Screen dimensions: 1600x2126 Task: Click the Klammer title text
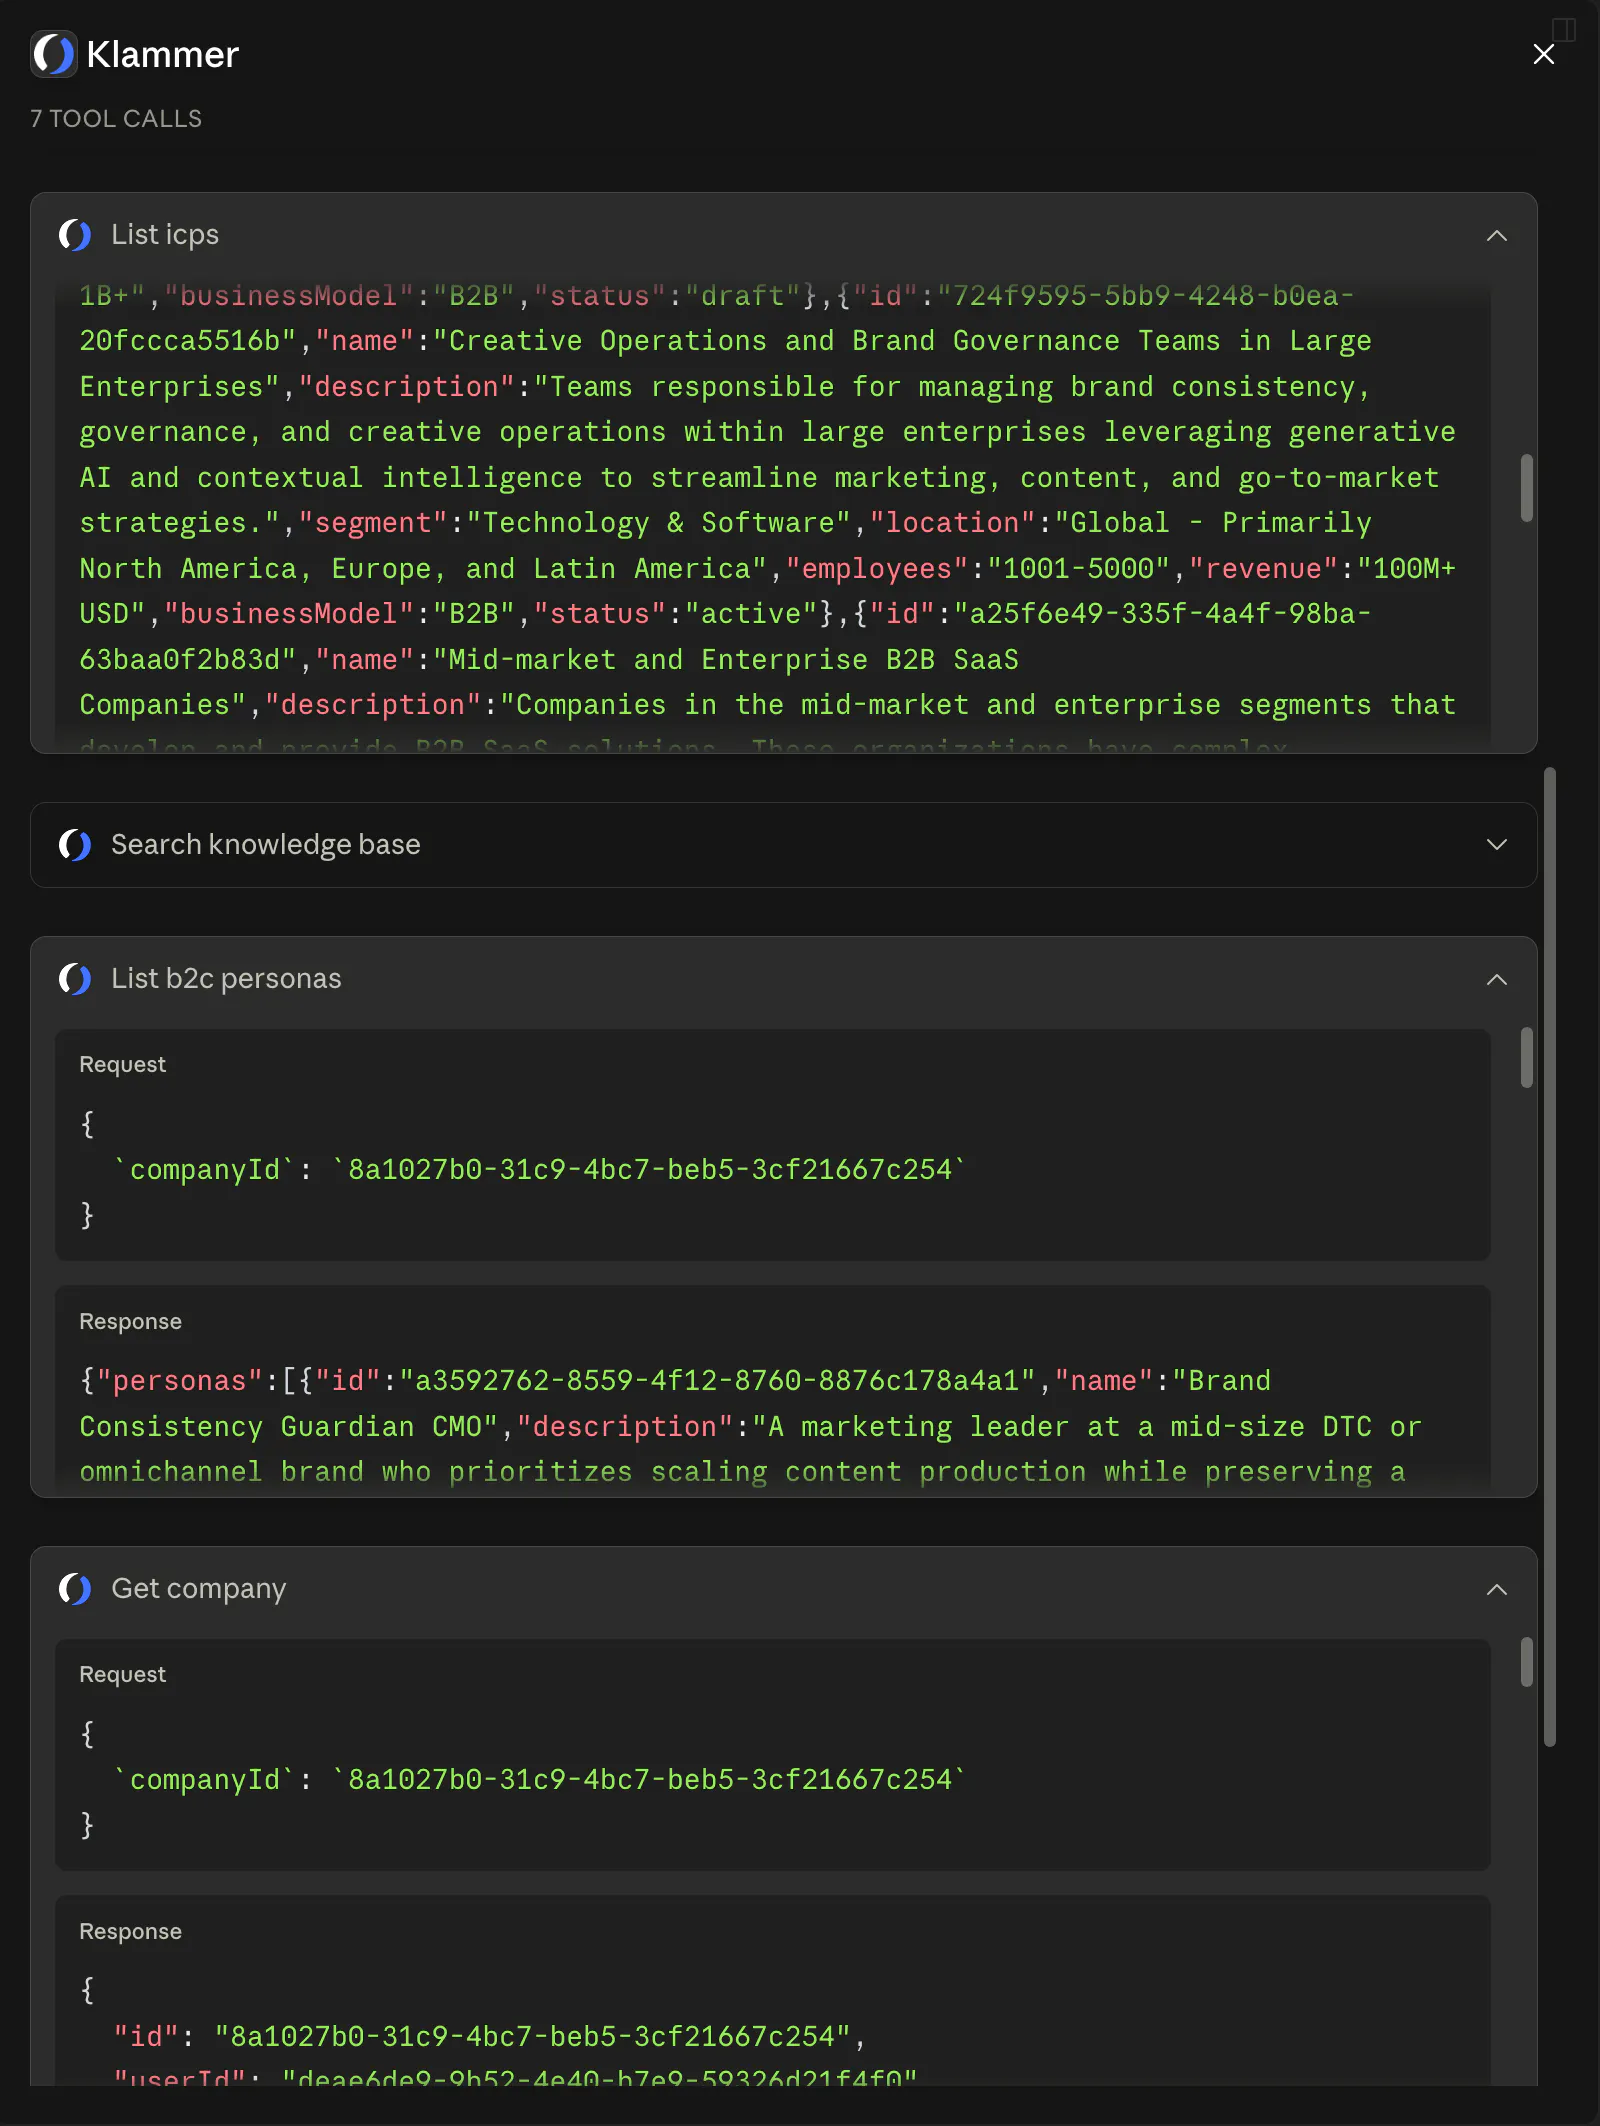pos(163,55)
